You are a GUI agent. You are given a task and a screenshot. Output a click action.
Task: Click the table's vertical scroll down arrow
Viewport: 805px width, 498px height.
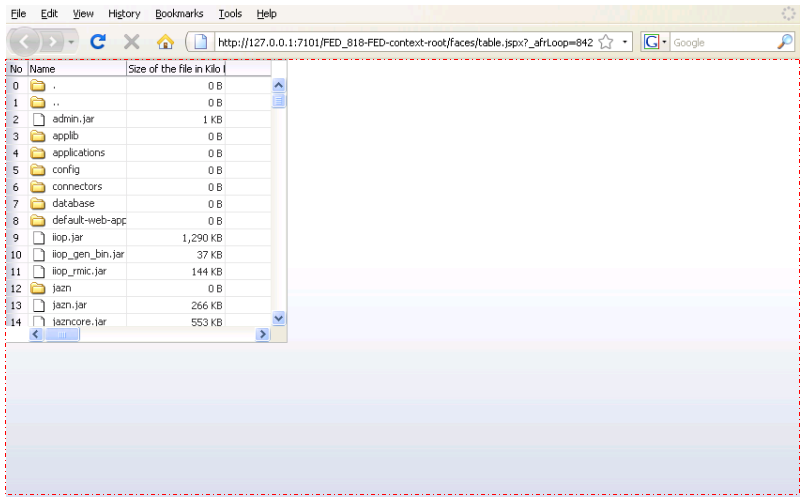(279, 318)
